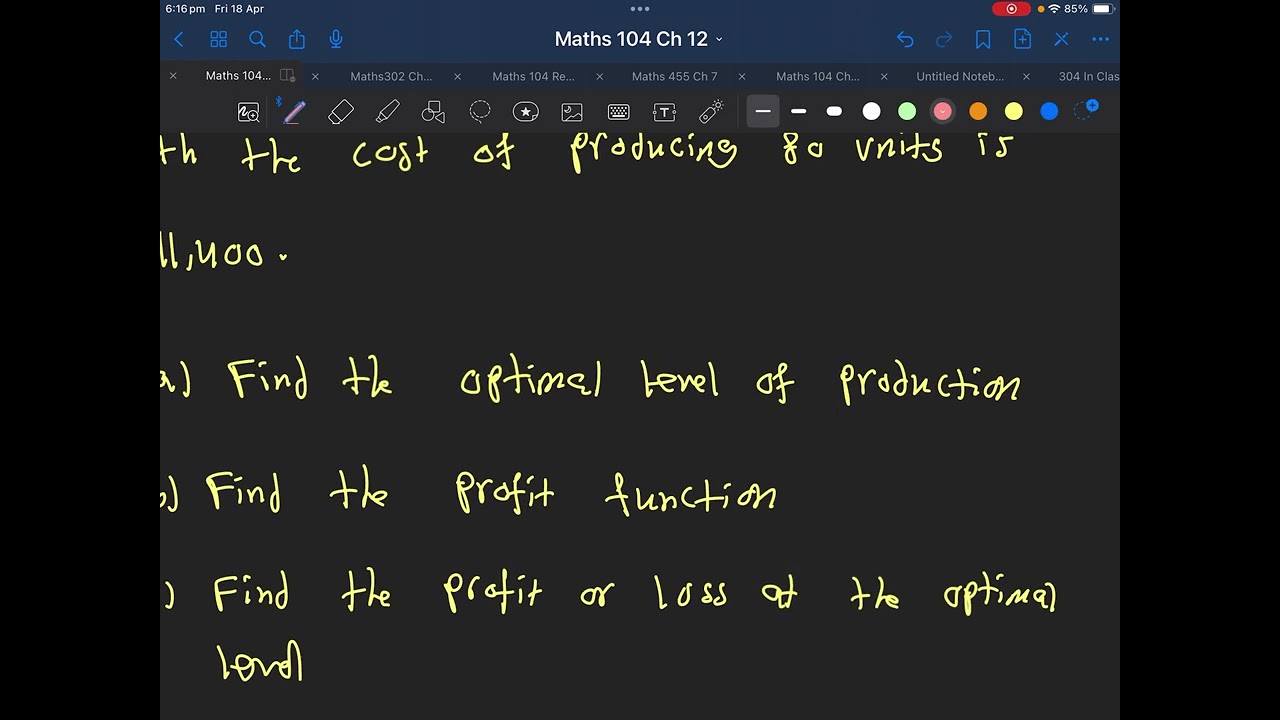Close editing mode with the X icon

pos(1061,39)
